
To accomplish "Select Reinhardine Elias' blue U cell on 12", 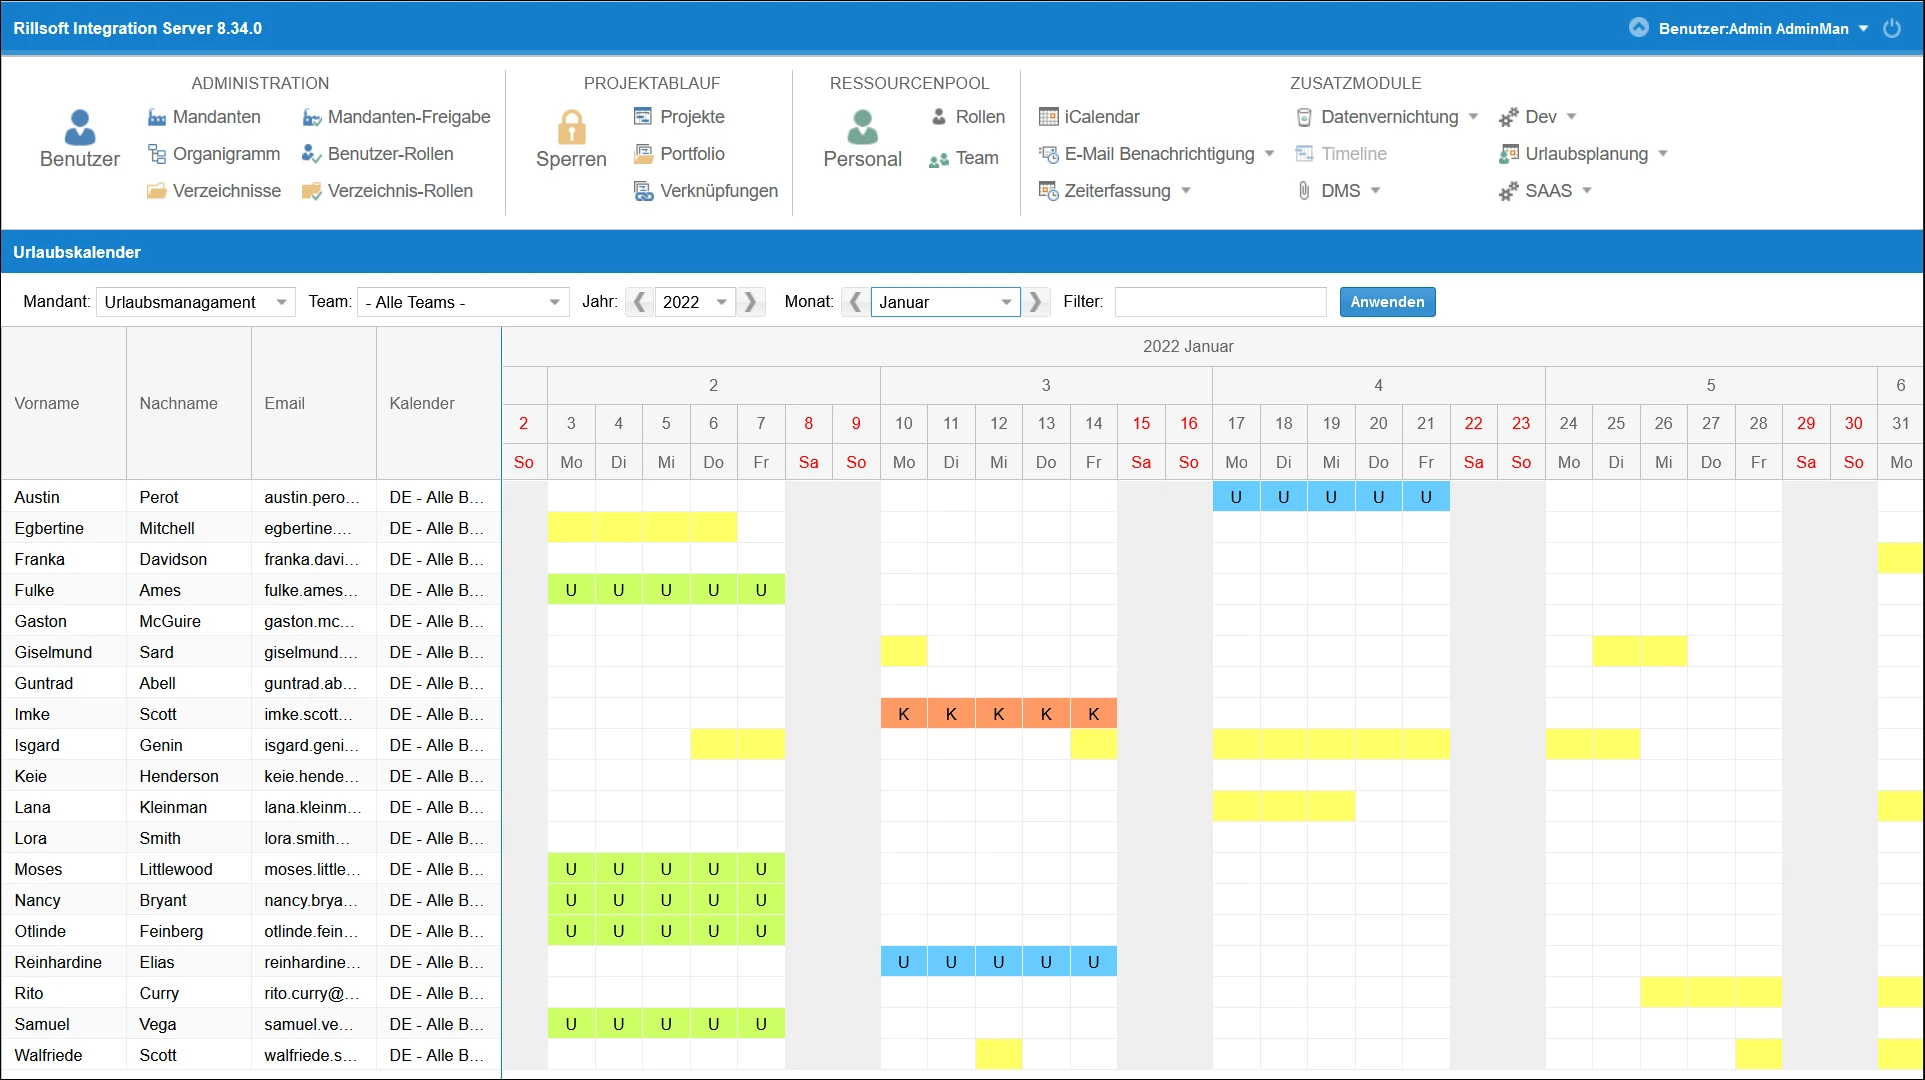I will click(998, 962).
